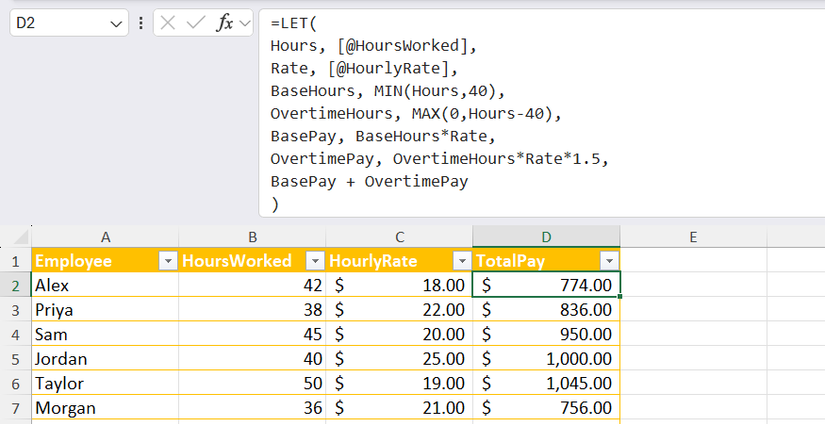Select column C header
Viewport: 825px width, 424px height.
click(x=399, y=237)
